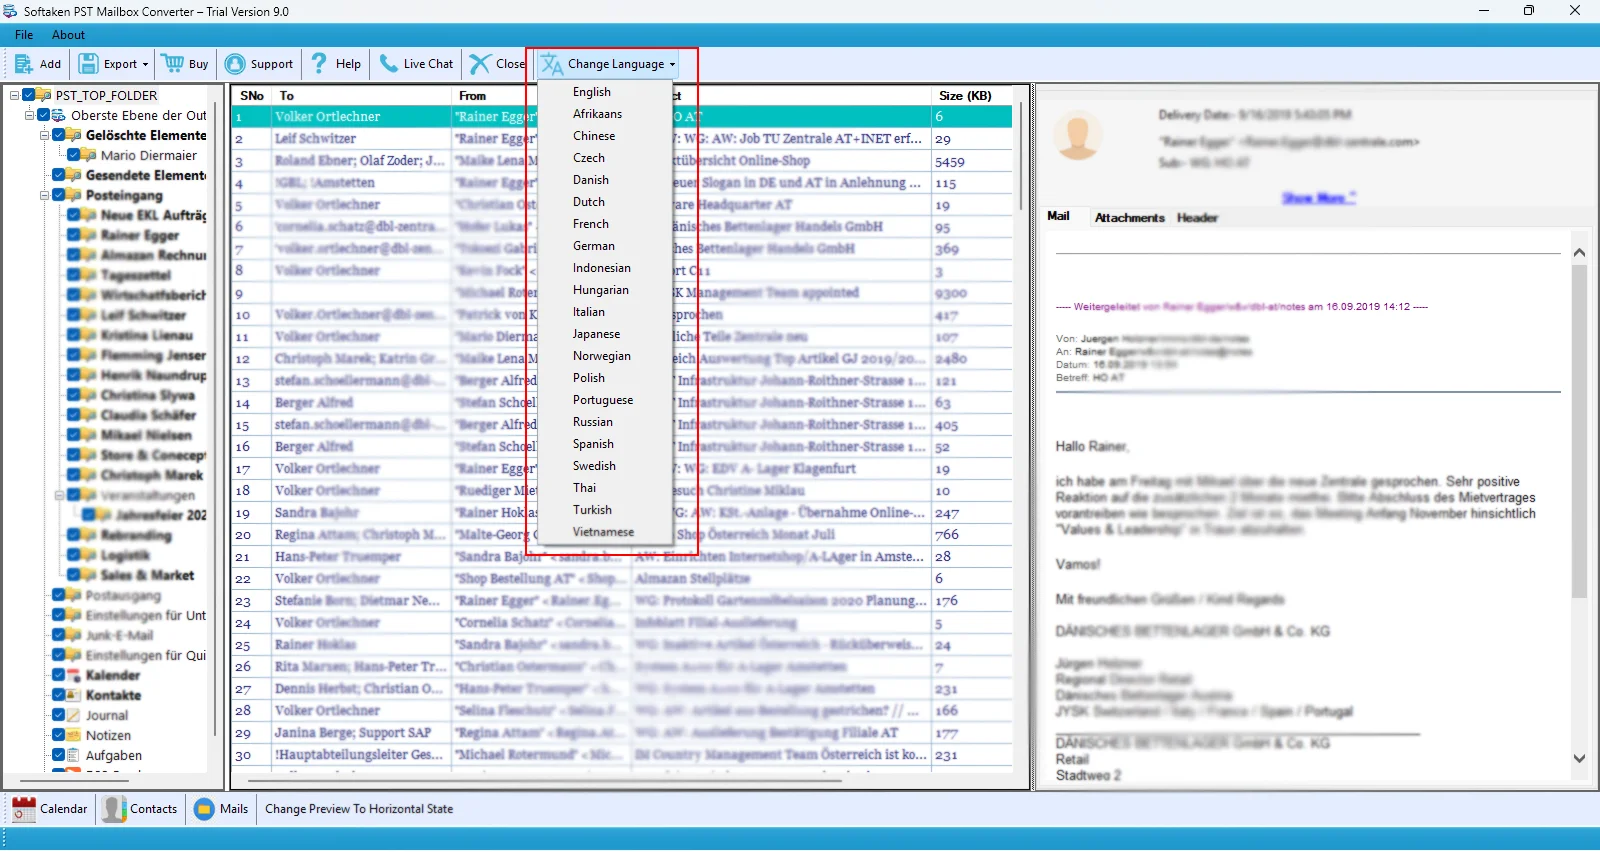
Task: Click the Kontakte folder icon
Action: [74, 695]
